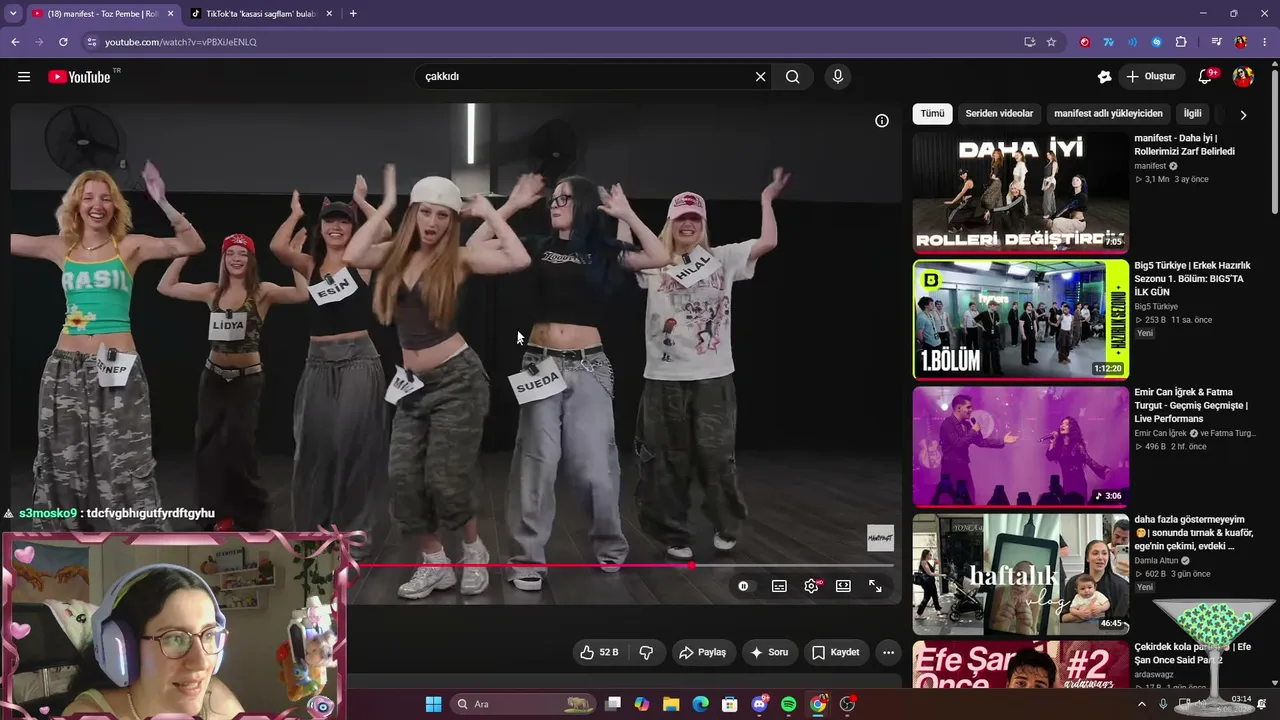This screenshot has width=1280, height=720.
Task: Select the Seriden videolar chip
Action: (999, 114)
